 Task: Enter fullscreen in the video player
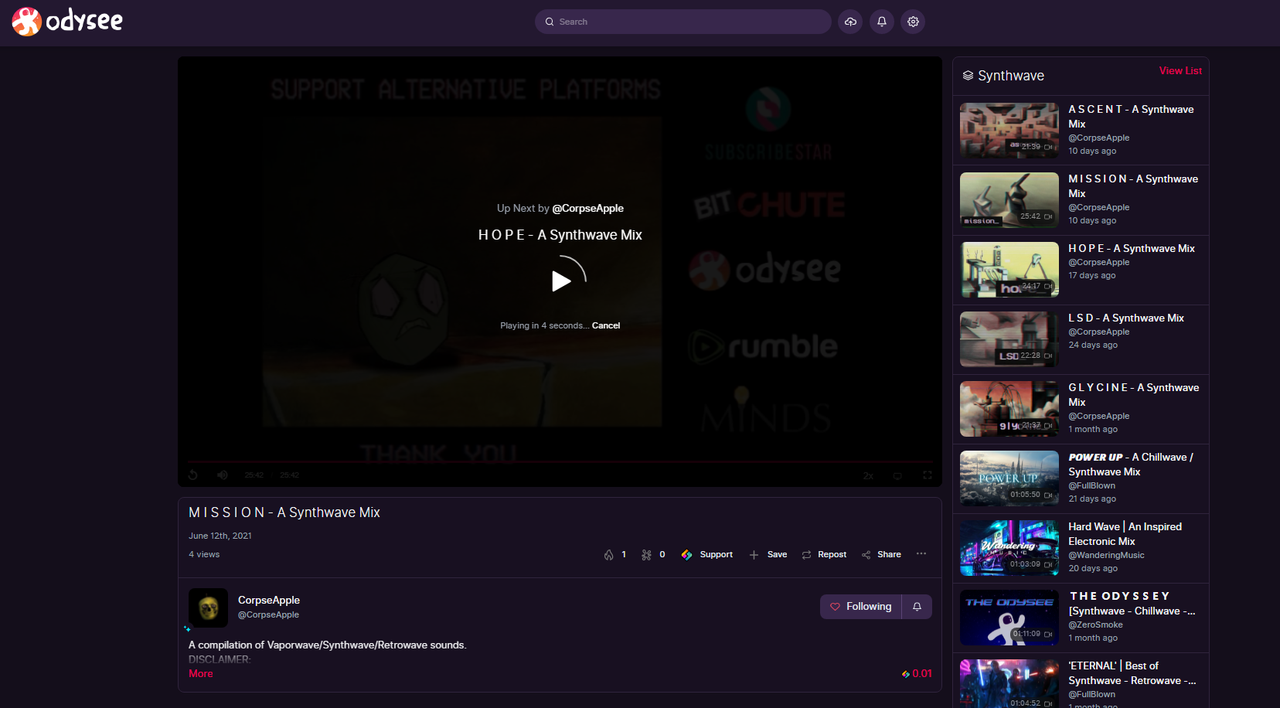927,476
